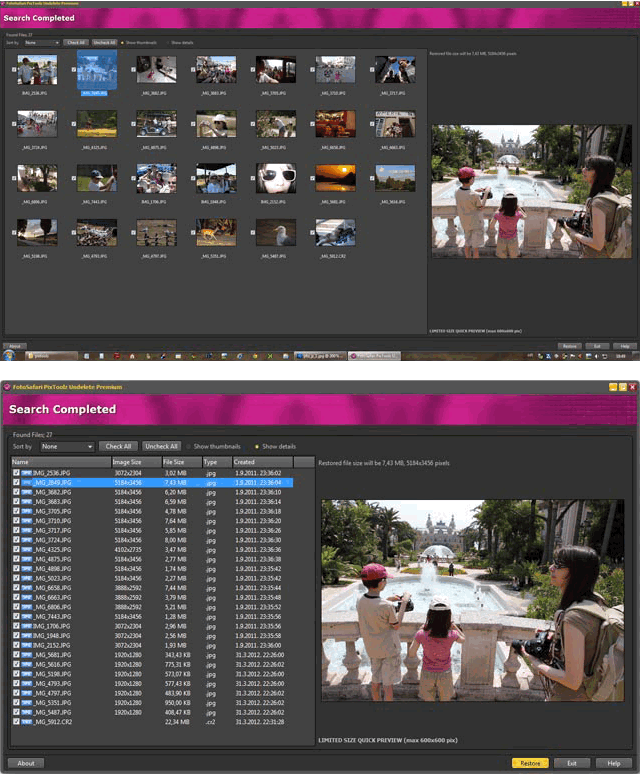
Task: Select the IMG_1948.JPG file name
Action: tap(51, 636)
